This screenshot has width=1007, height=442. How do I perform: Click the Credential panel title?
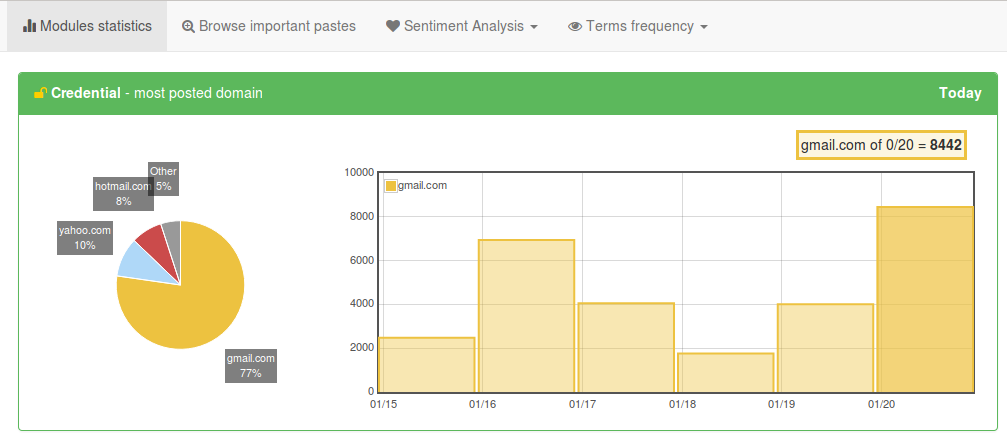tap(86, 93)
